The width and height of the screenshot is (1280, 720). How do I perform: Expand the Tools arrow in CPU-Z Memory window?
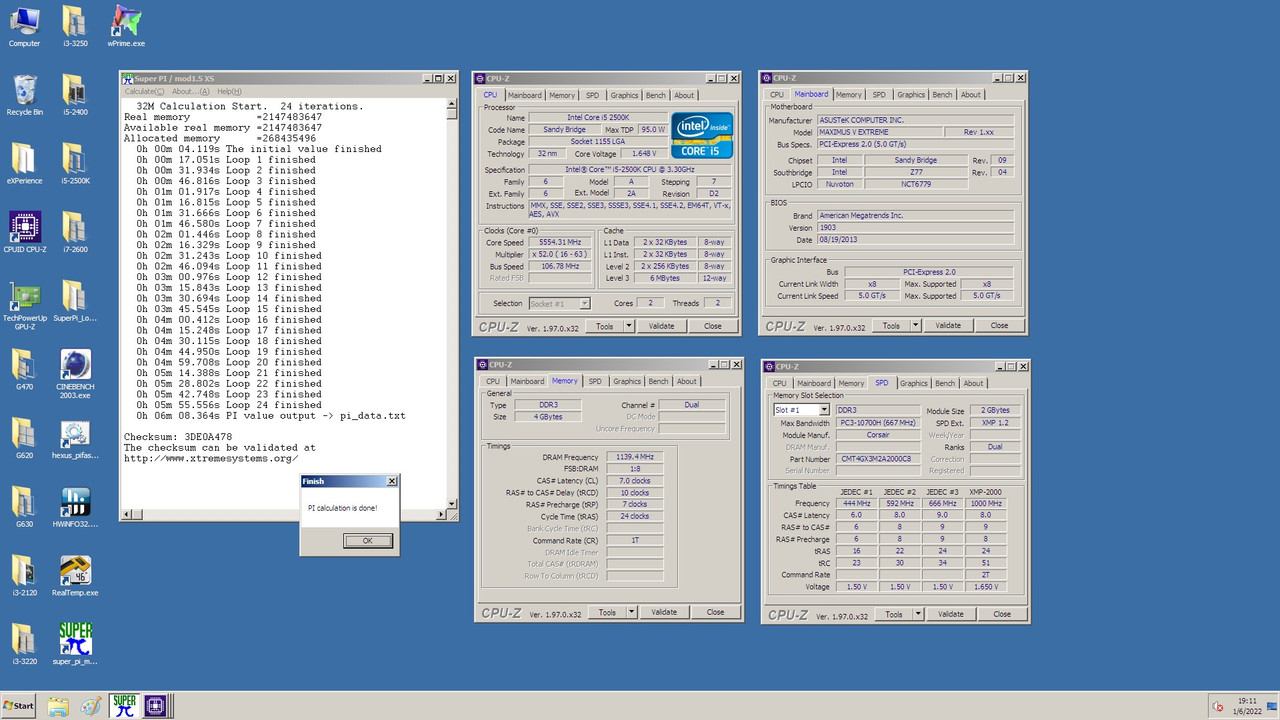(632, 612)
